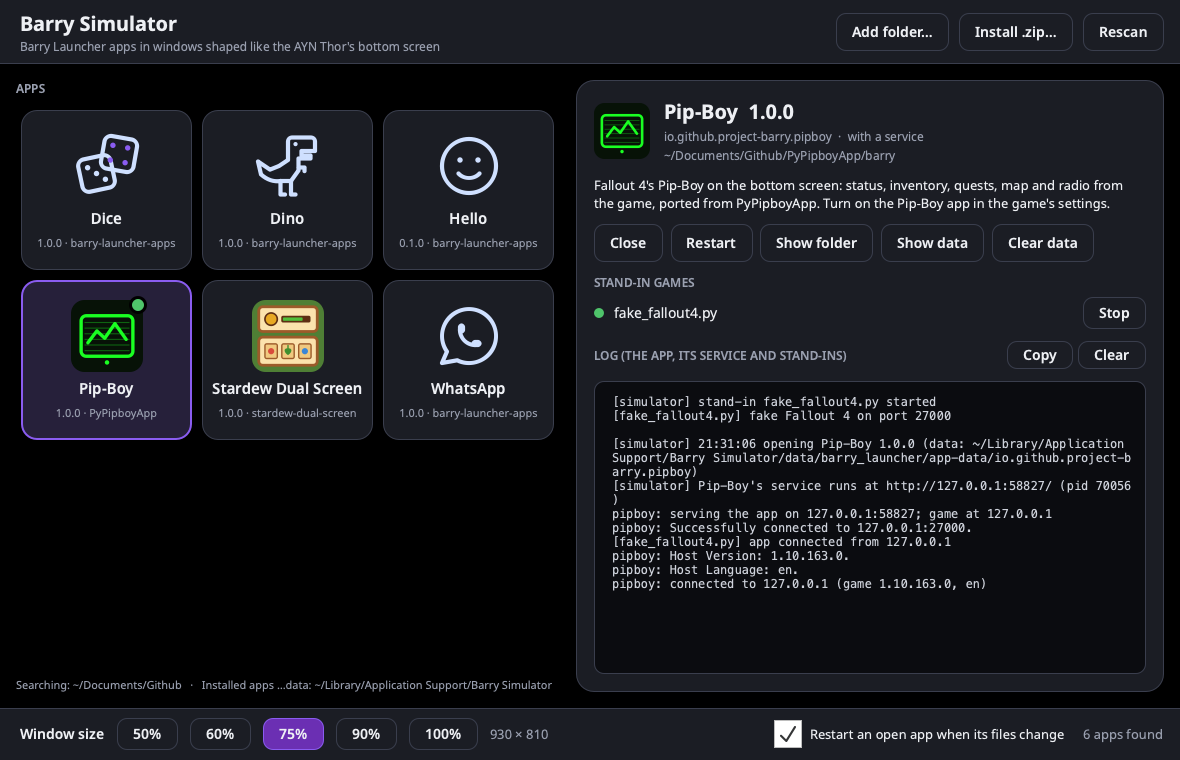The width and height of the screenshot is (1180, 760).
Task: Select the Pip-Boy app tile icon
Action: [107, 336]
